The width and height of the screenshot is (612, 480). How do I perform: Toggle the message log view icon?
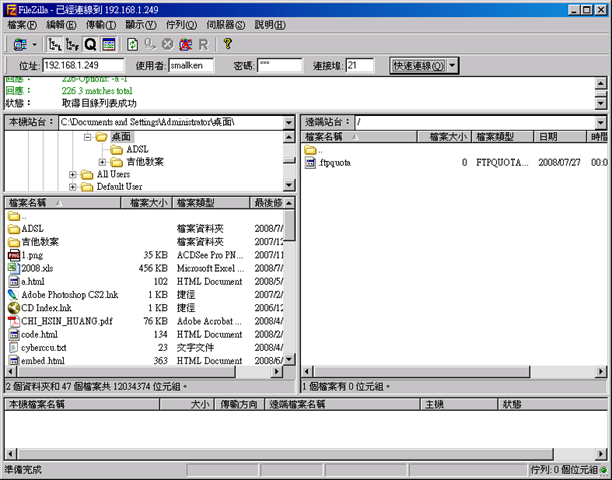pos(108,44)
